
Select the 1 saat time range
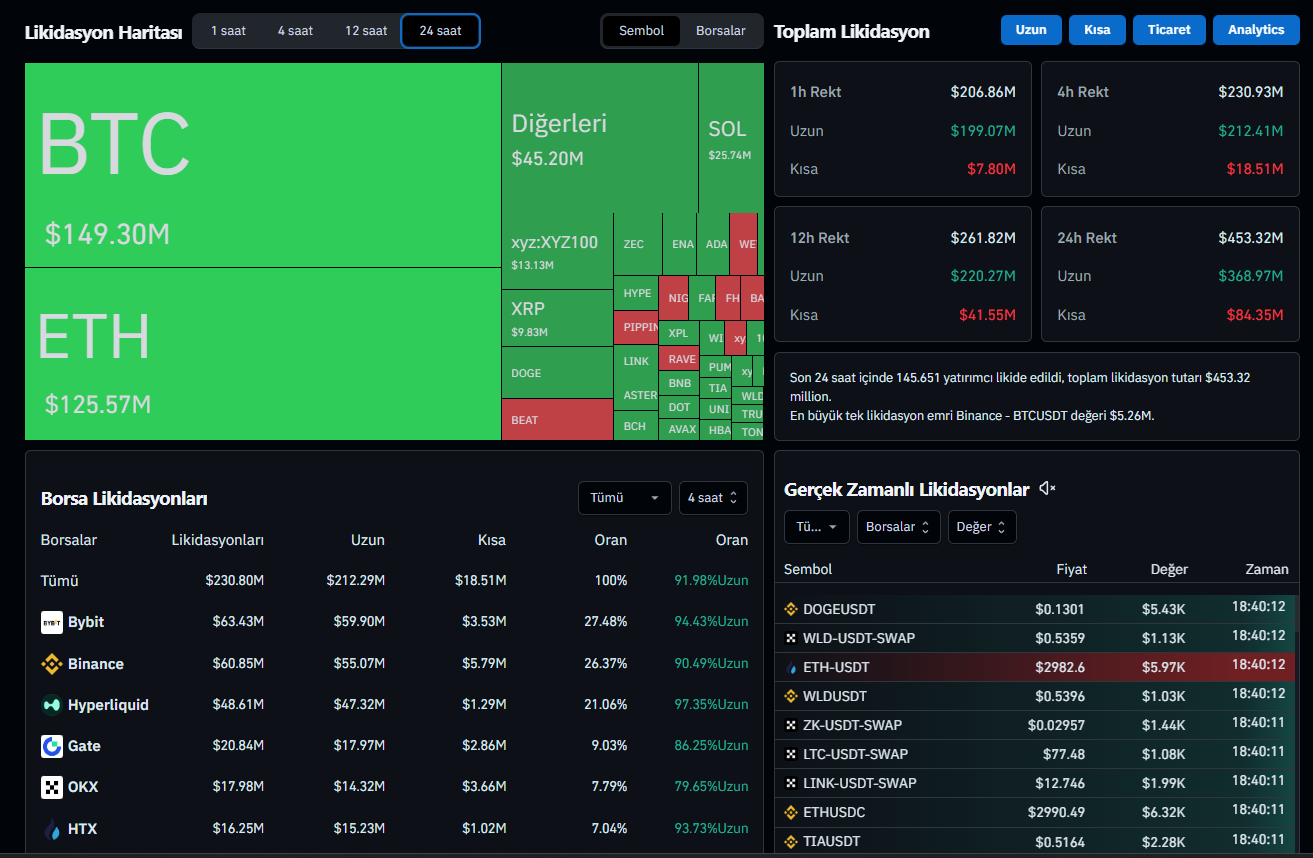tap(228, 31)
